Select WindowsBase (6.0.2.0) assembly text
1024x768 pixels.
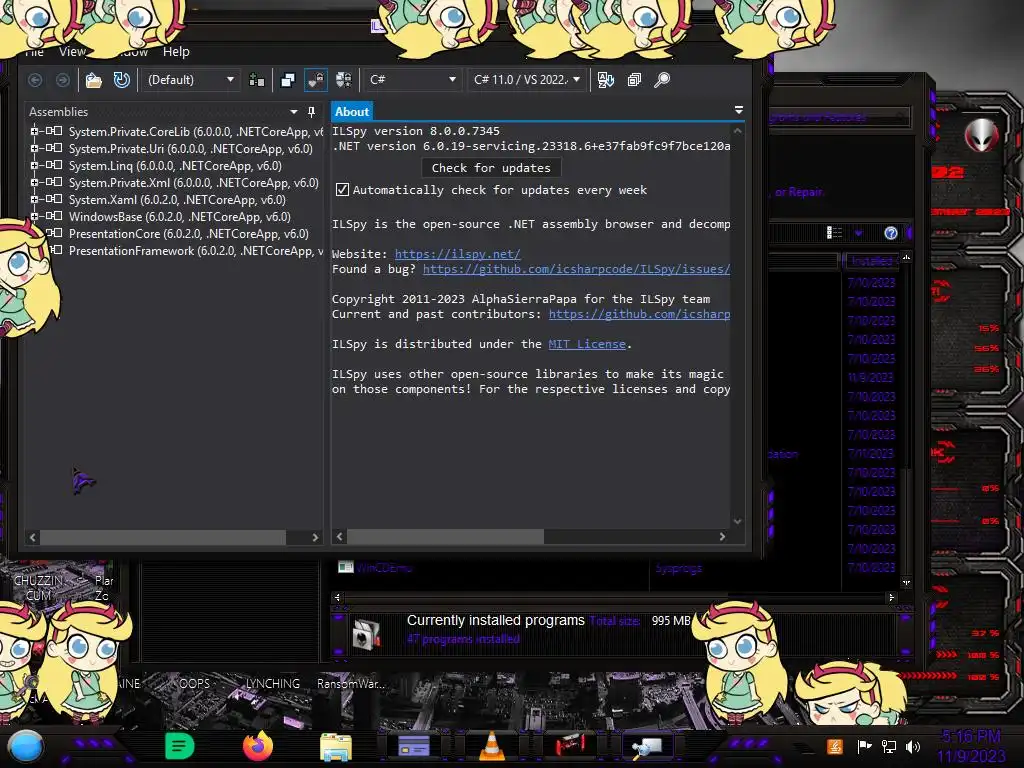click(x=180, y=217)
